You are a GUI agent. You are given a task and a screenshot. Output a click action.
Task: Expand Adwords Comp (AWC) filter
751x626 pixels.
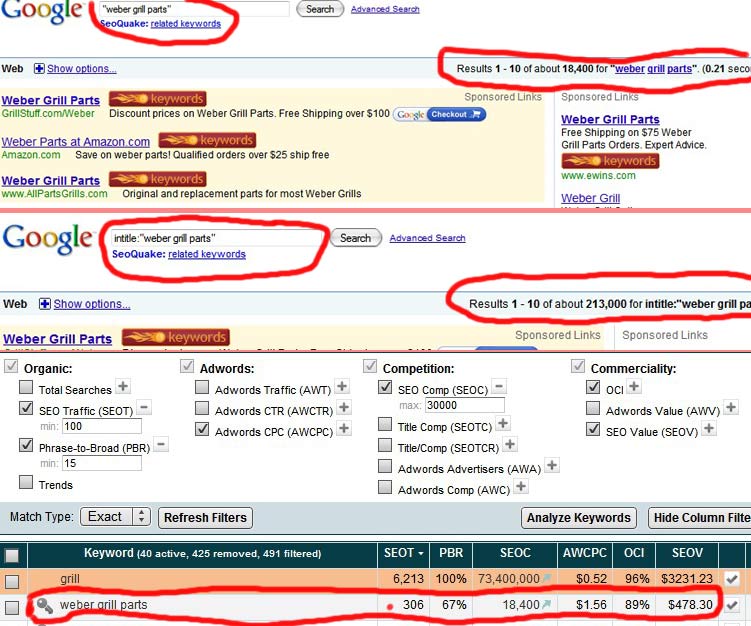[521, 487]
